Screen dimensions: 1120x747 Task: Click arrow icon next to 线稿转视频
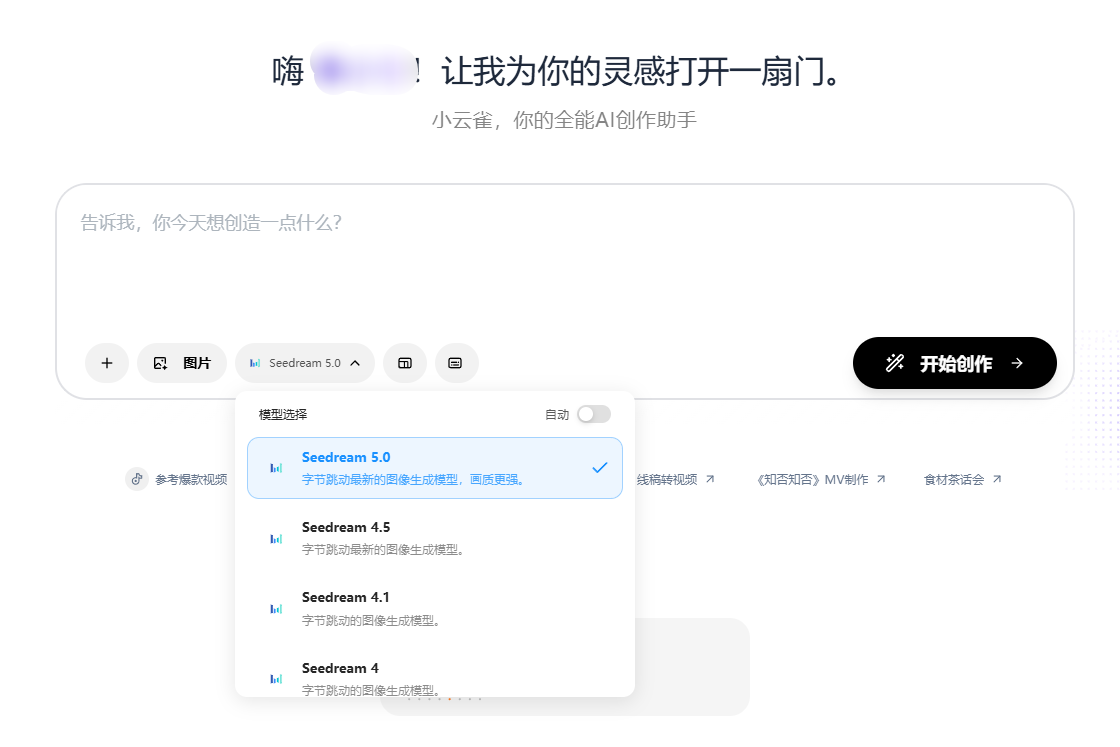[x=710, y=479]
